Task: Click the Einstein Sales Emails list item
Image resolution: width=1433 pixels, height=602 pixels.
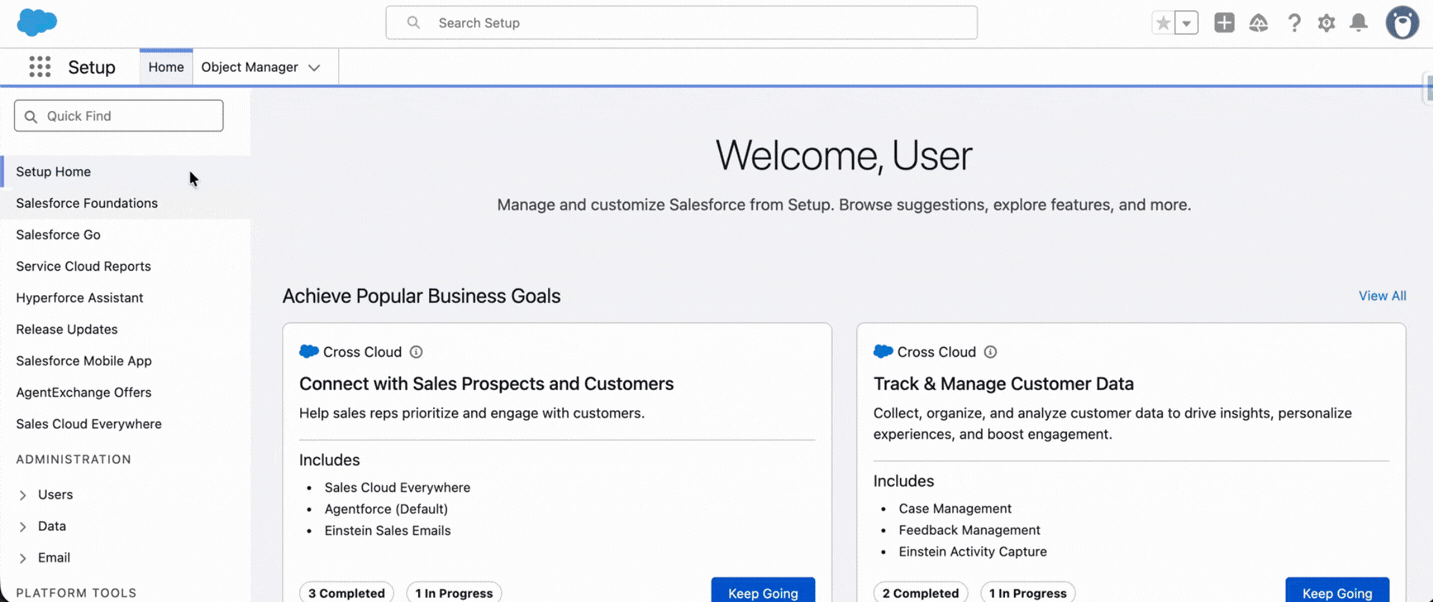Action: (x=387, y=531)
